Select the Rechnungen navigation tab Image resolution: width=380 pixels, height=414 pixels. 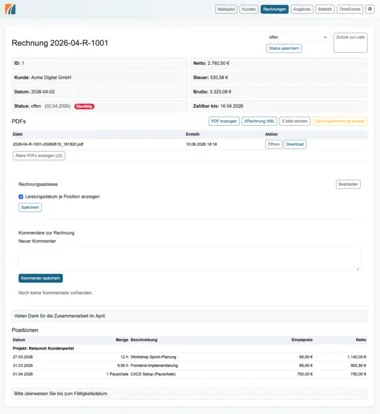click(x=274, y=9)
